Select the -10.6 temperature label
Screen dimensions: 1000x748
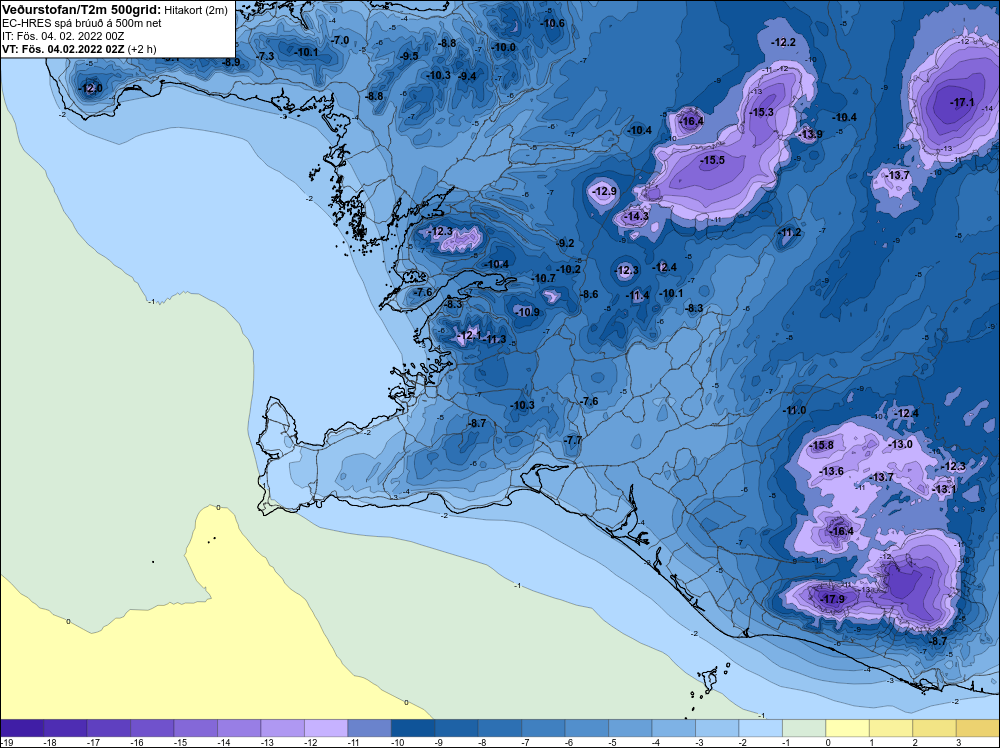(x=552, y=23)
